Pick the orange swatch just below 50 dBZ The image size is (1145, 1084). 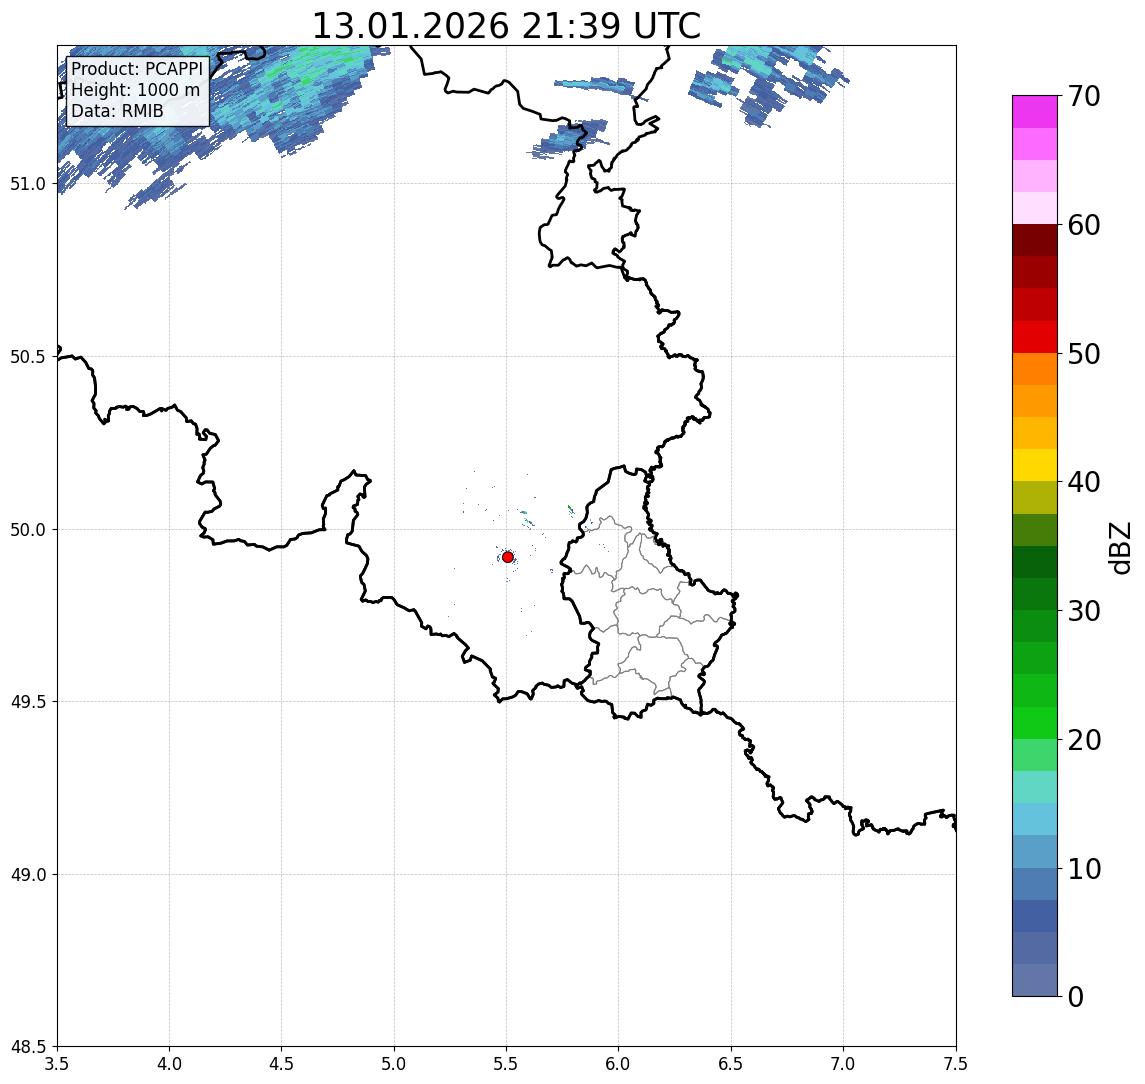tap(1035, 369)
